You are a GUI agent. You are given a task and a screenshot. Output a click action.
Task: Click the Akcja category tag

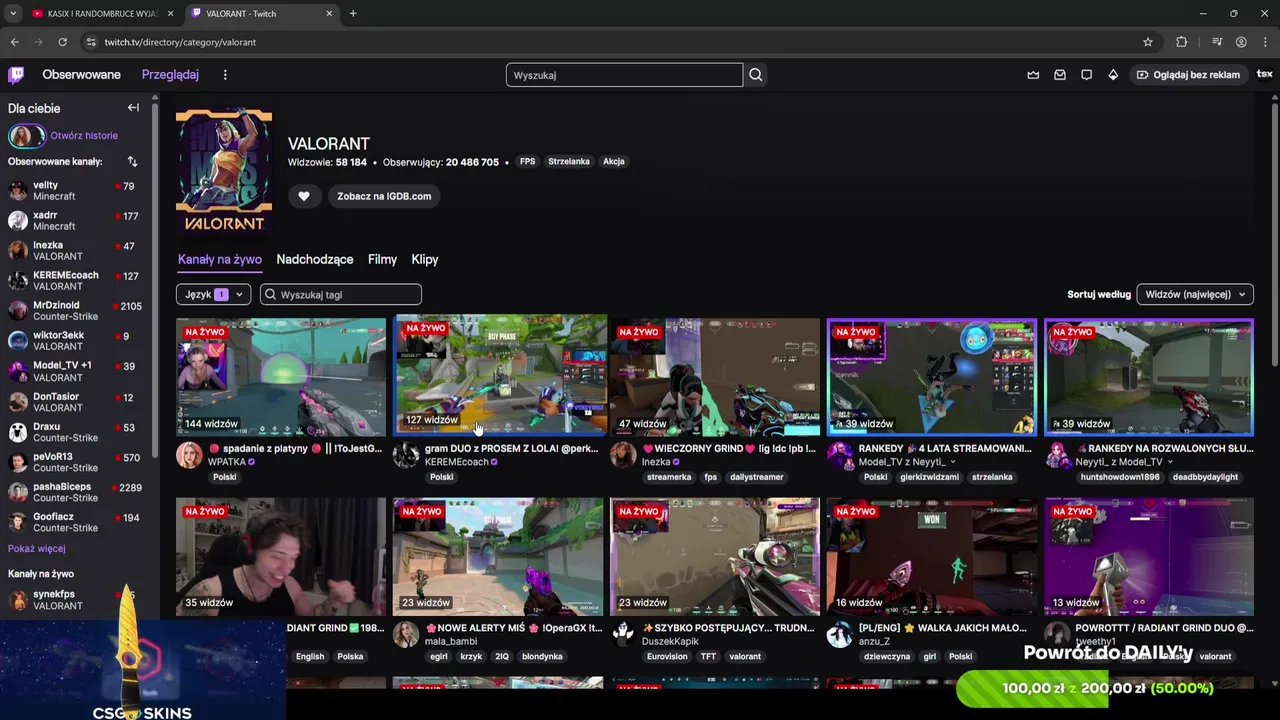pyautogui.click(x=614, y=162)
